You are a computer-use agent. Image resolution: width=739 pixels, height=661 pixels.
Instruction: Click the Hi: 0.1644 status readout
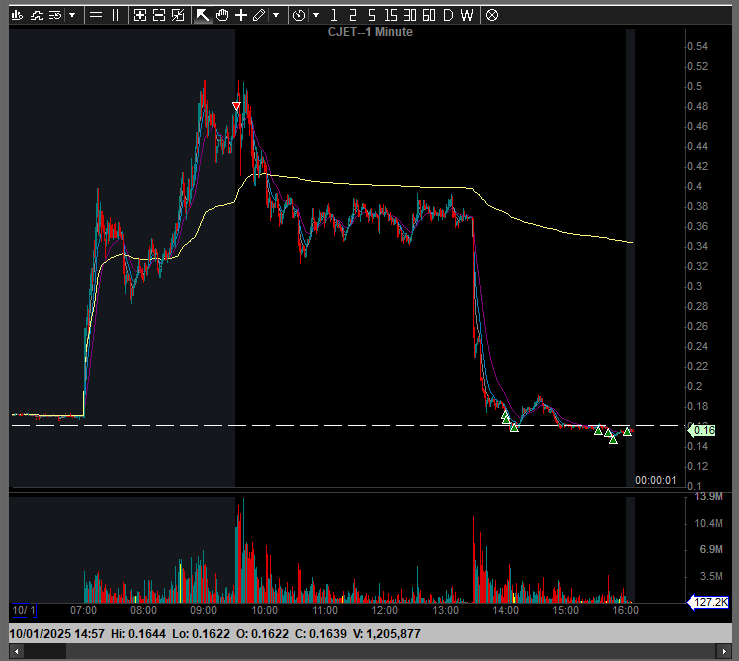(138, 634)
